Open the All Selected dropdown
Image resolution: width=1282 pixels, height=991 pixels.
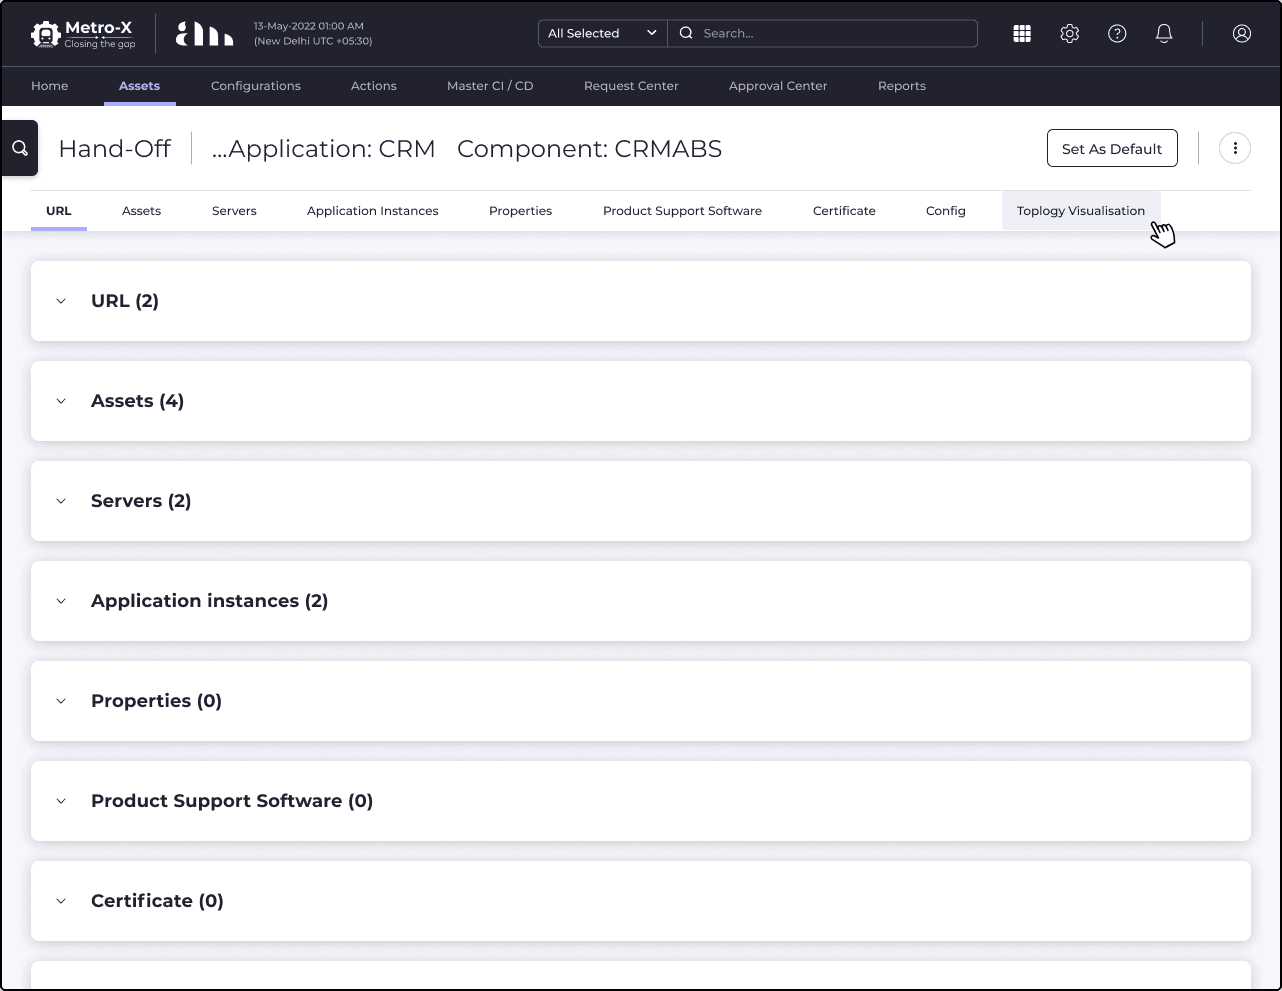tap(603, 33)
